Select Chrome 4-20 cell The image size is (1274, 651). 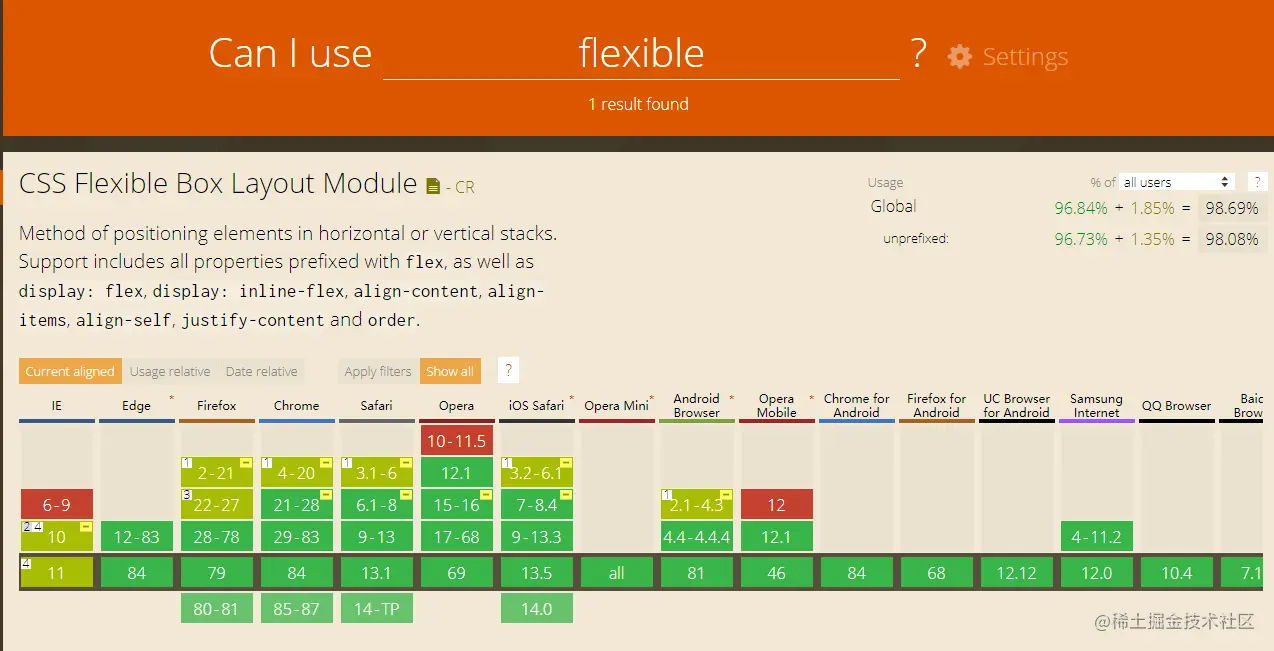click(x=297, y=472)
